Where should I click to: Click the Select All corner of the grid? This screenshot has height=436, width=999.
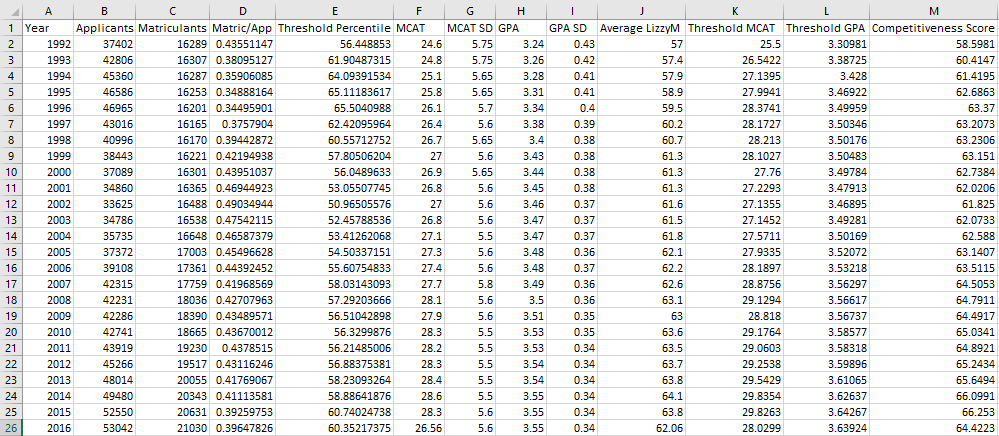pyautogui.click(x=10, y=8)
